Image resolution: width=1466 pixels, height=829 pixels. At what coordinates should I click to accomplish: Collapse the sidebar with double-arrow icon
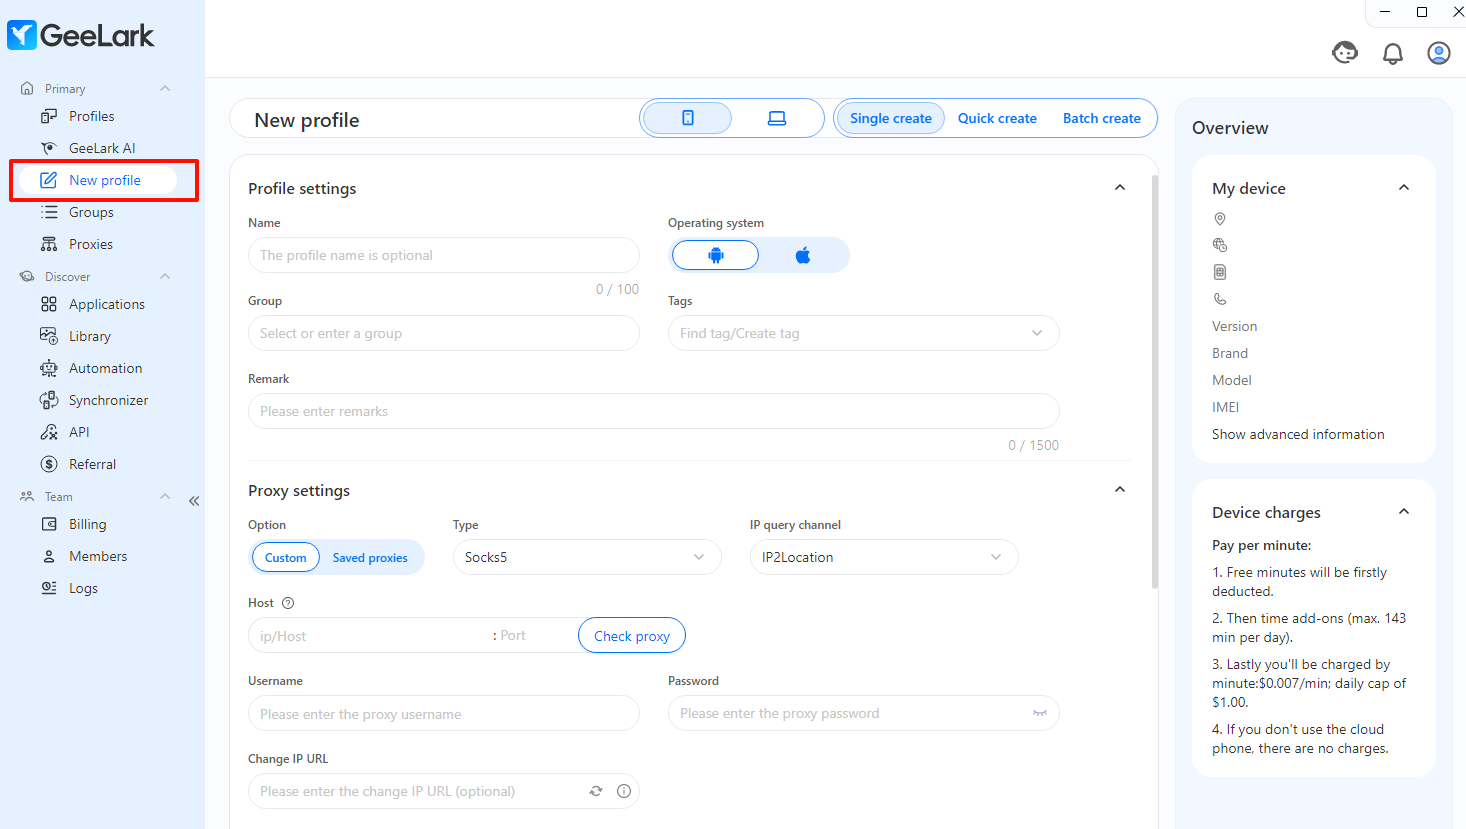(194, 501)
